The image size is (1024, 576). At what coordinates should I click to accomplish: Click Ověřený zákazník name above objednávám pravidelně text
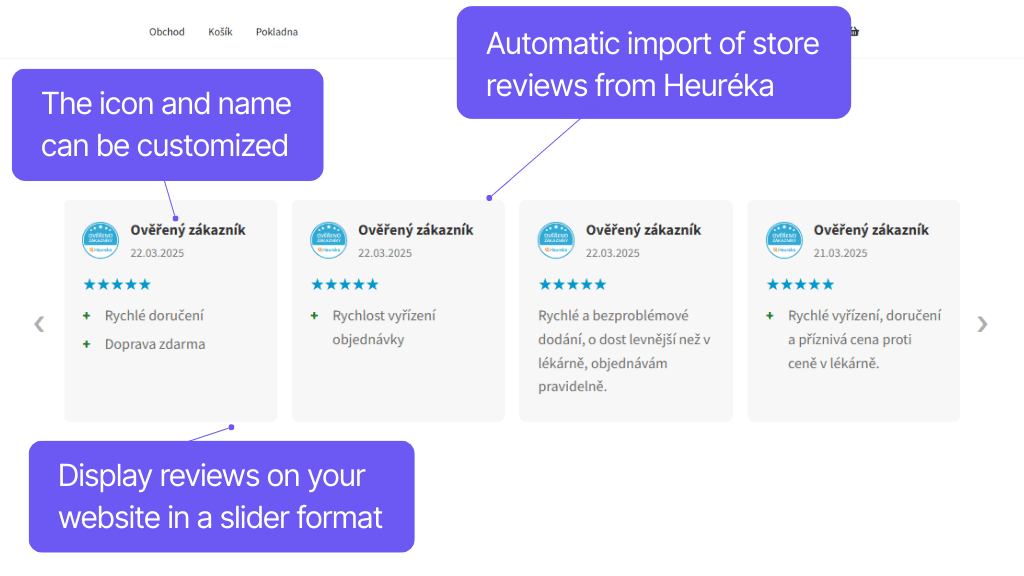click(643, 230)
